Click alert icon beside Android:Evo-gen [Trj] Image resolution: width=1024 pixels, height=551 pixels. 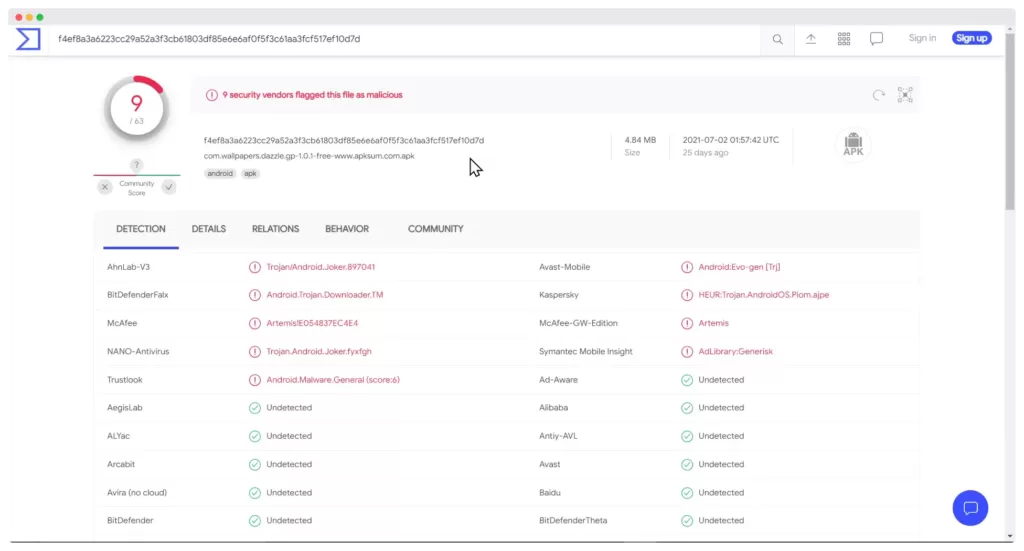pyautogui.click(x=687, y=267)
